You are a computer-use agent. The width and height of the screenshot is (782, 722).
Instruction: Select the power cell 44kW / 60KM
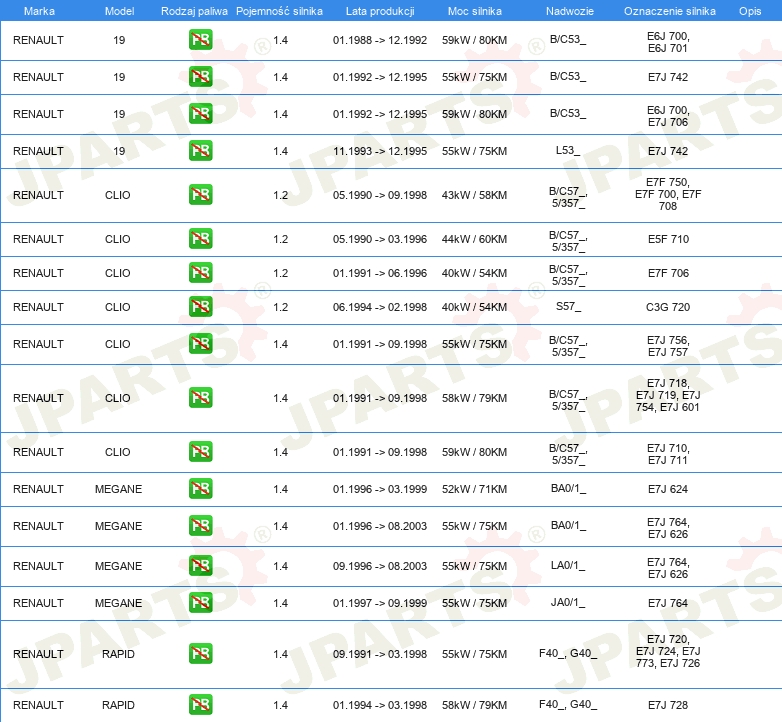tap(474, 239)
